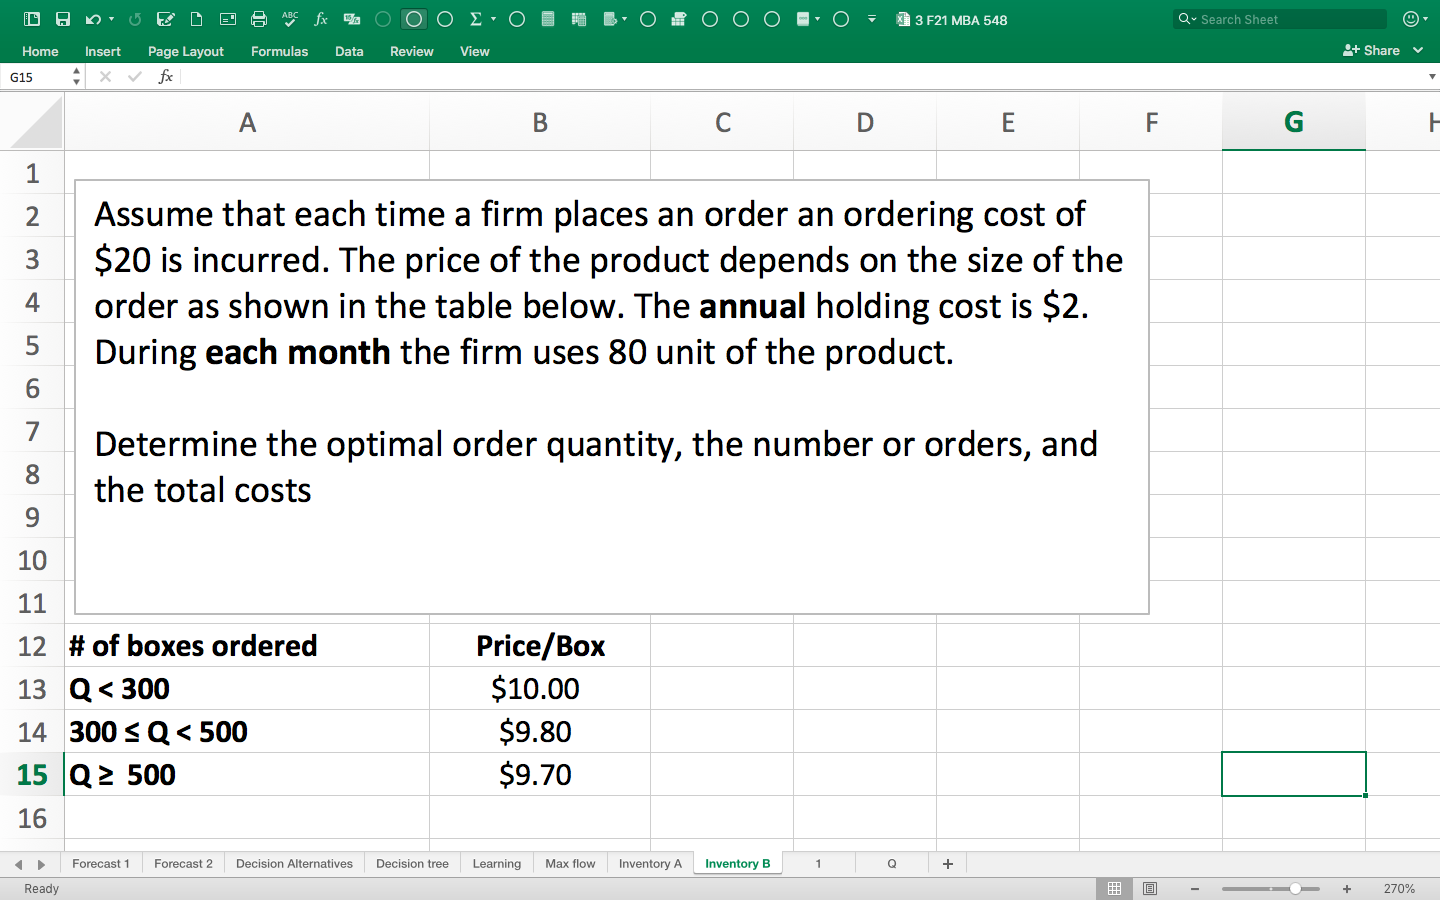Undo the last action

pyautogui.click(x=90, y=18)
